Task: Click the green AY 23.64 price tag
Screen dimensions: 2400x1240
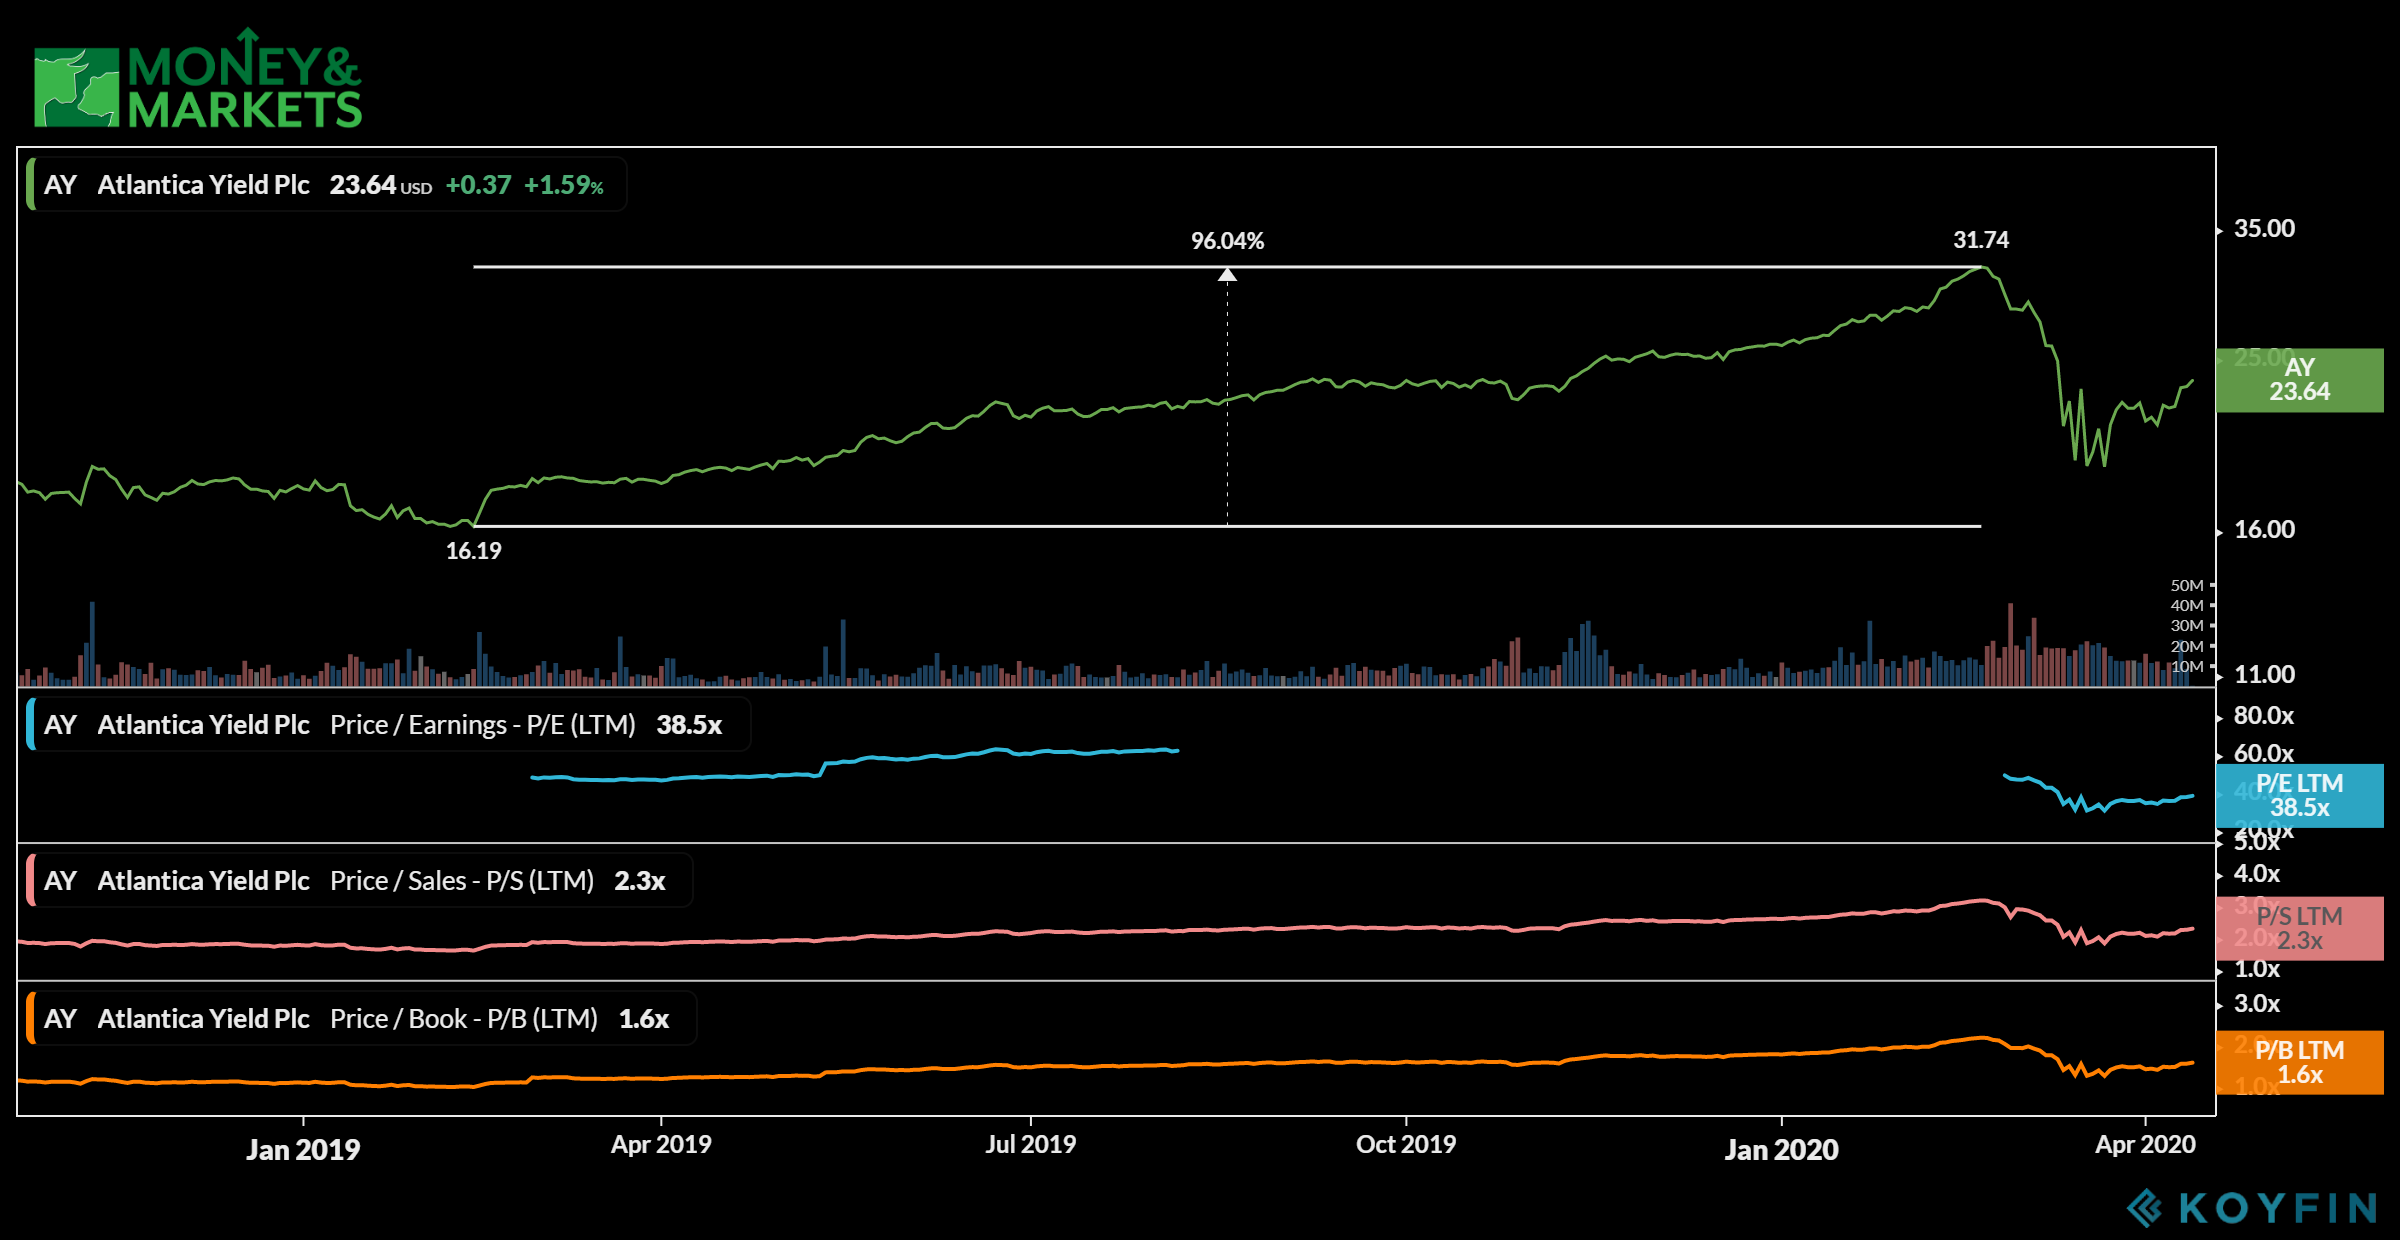Action: click(x=2299, y=380)
